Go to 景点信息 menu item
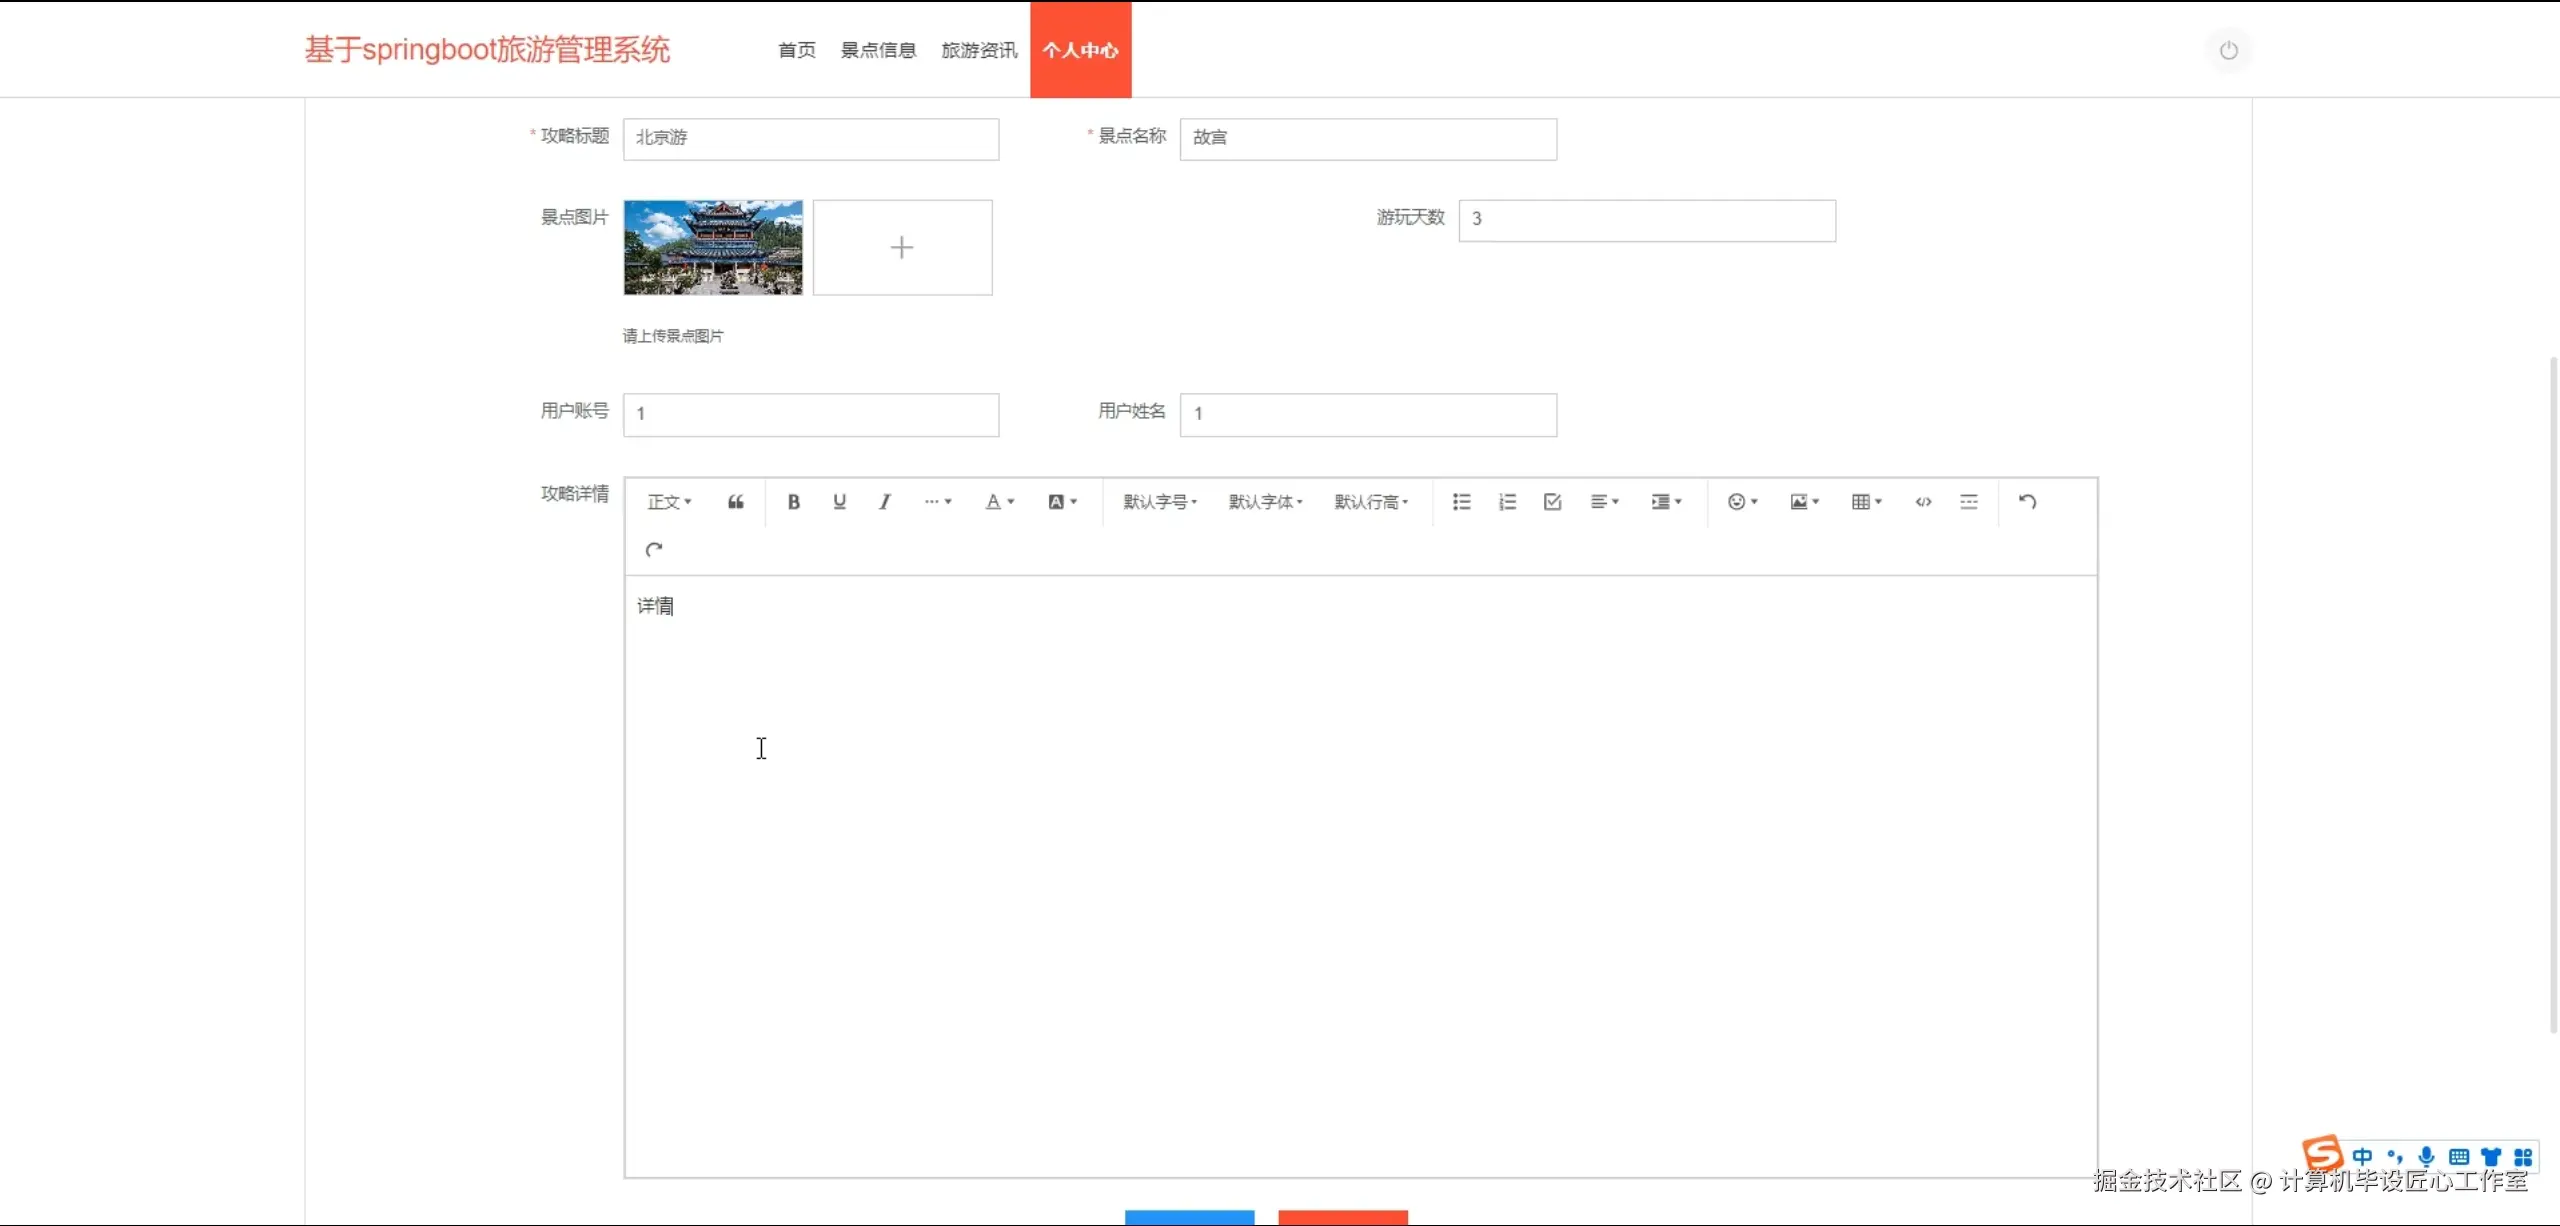 point(878,50)
